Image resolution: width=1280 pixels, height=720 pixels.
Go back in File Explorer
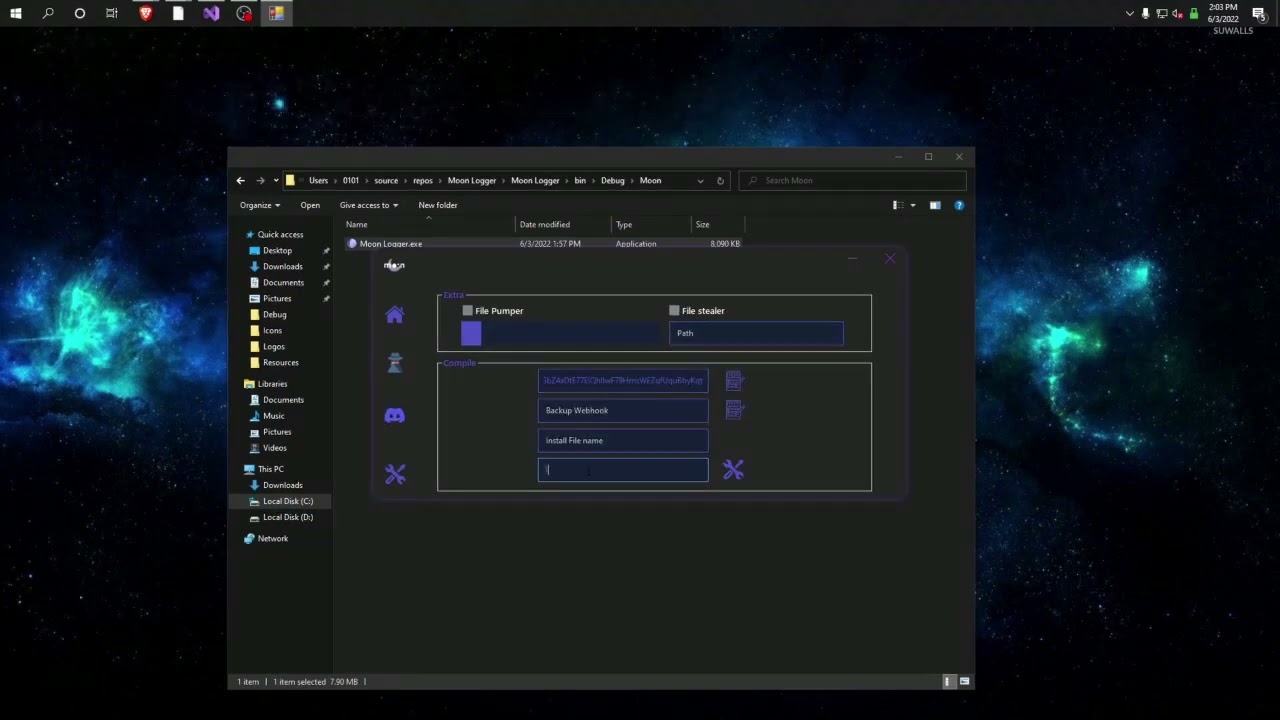tap(240, 181)
